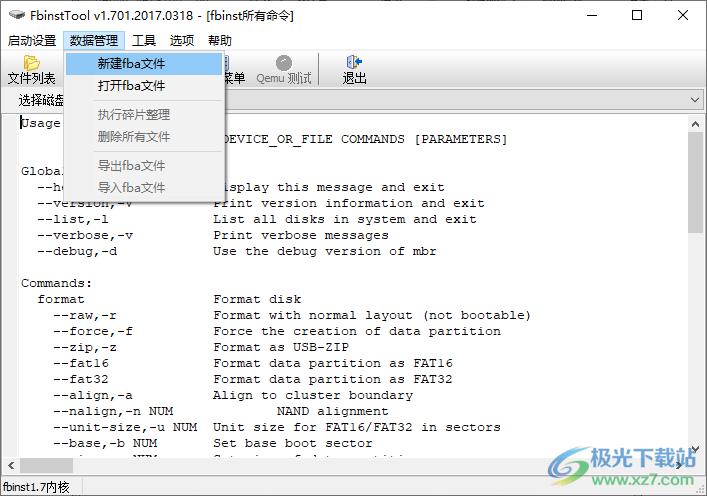Click the '--raw,-r' option text

(85, 316)
